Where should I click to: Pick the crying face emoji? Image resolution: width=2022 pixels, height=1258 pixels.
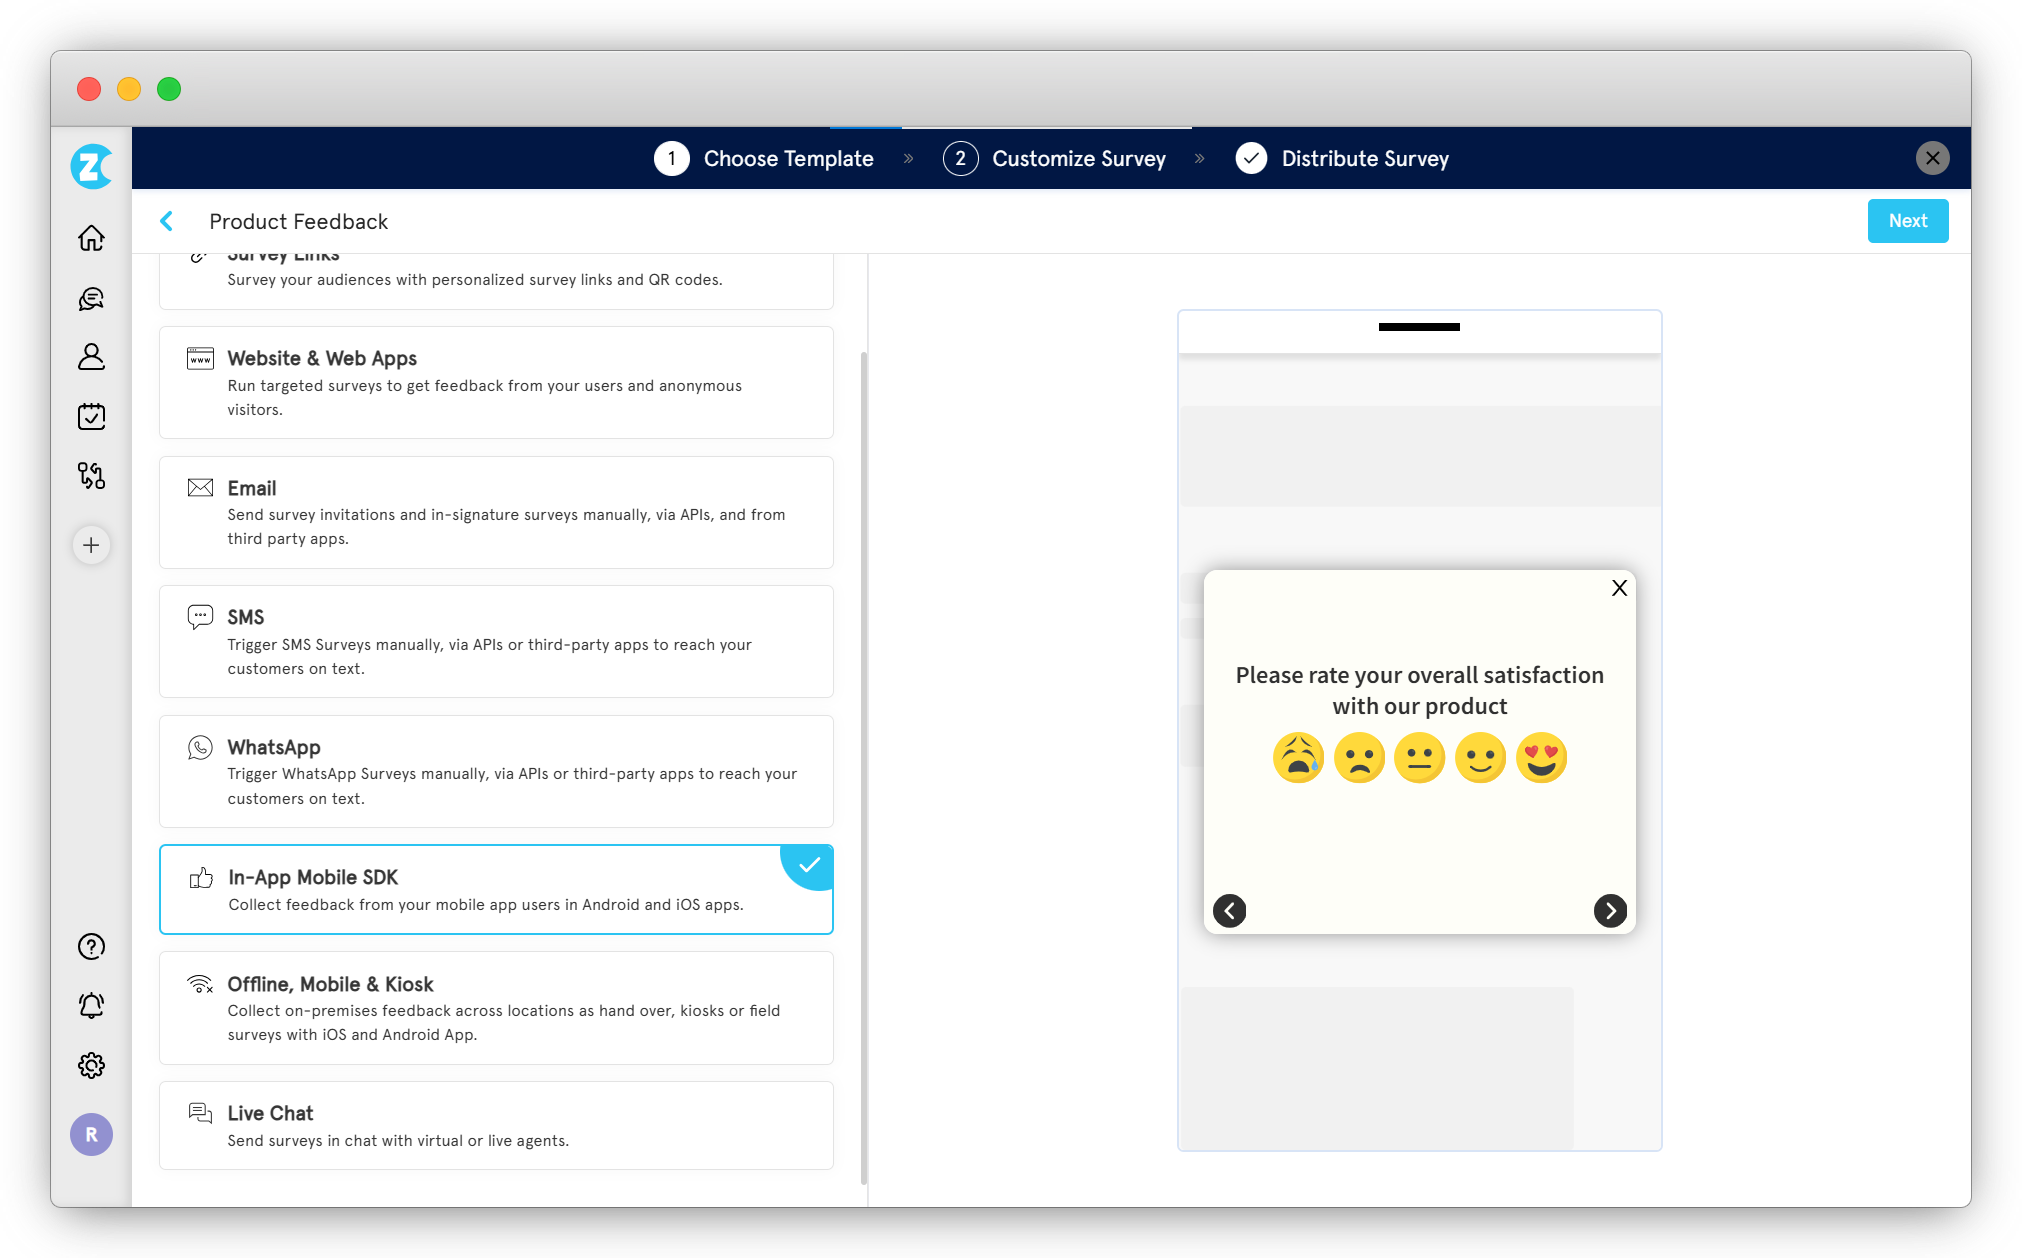click(x=1298, y=758)
